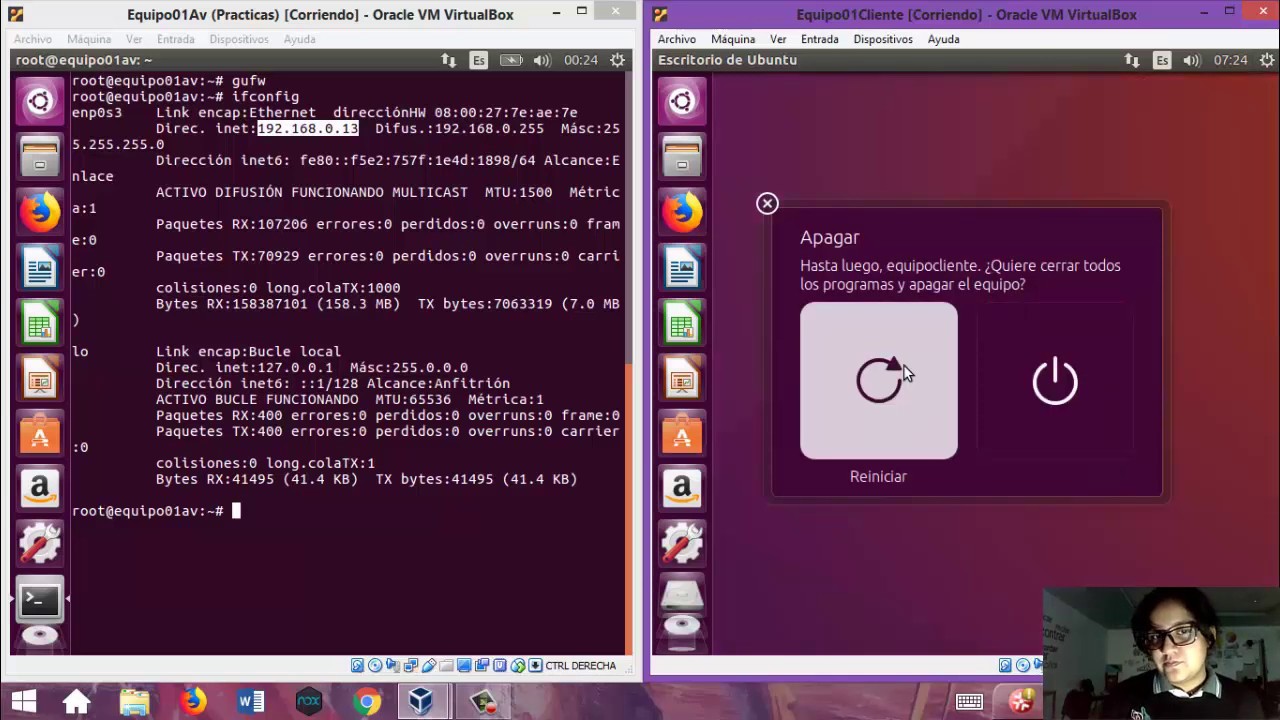The image size is (1280, 720).
Task: Click audio indicator in Equipo01Av status bar
Action: [x=393, y=666]
